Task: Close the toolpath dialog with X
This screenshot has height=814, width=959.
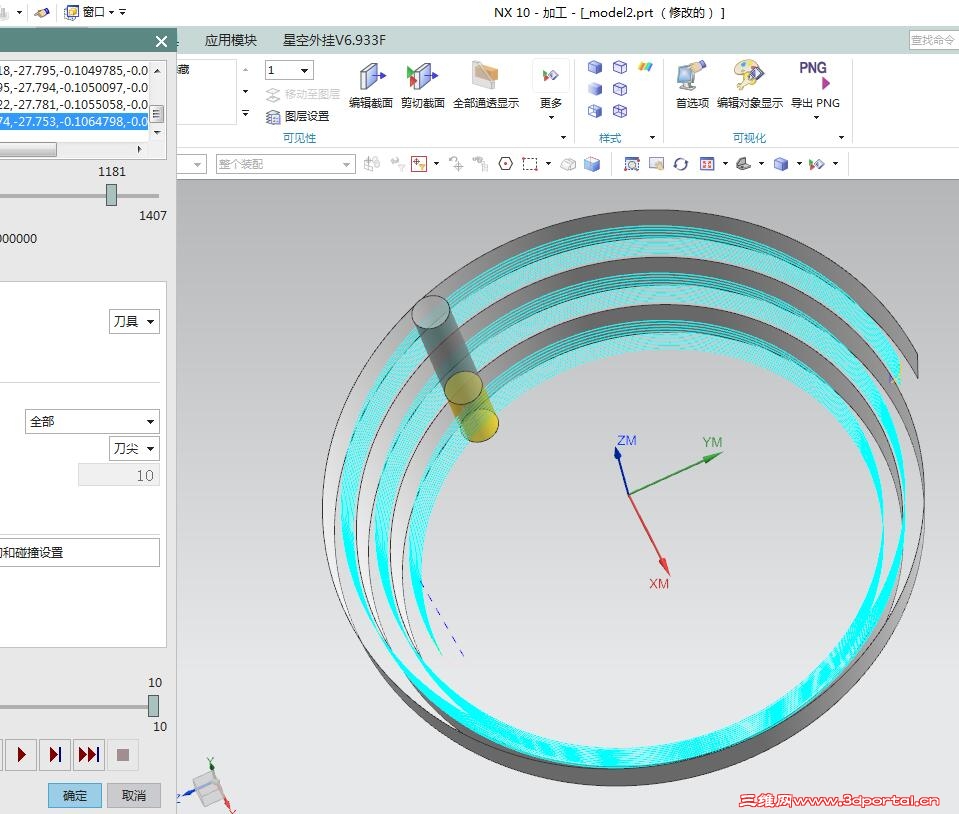Action: click(161, 41)
